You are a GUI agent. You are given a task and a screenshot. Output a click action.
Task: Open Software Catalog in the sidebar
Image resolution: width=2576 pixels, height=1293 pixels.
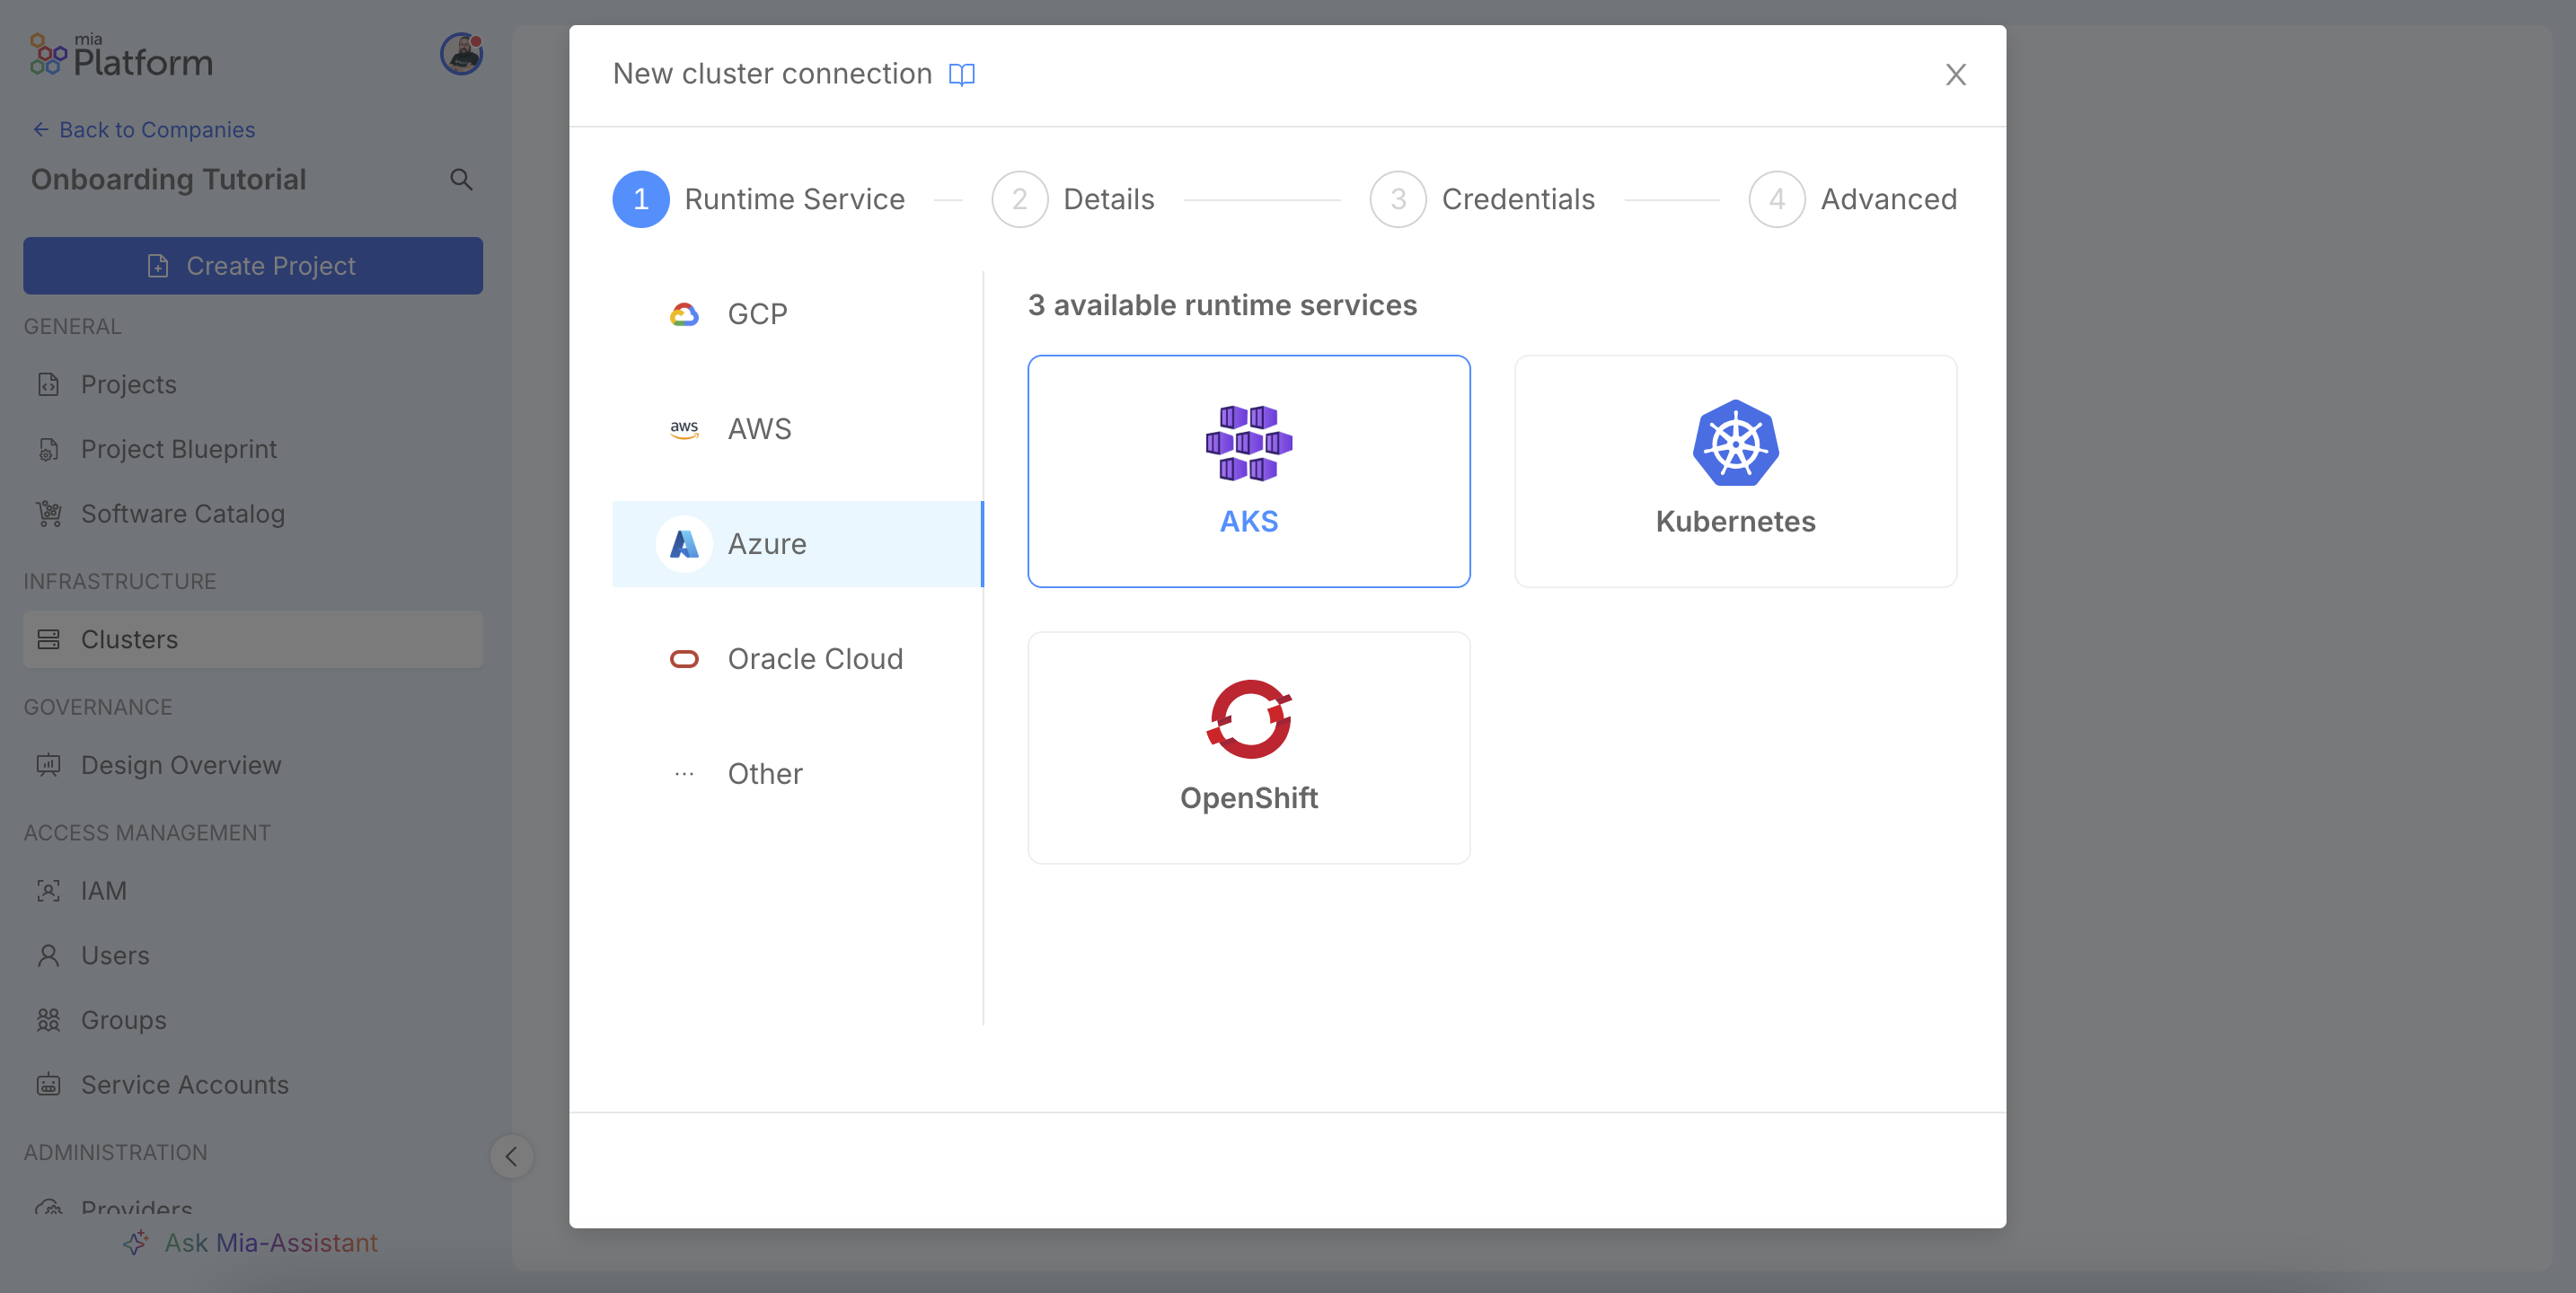click(x=253, y=514)
